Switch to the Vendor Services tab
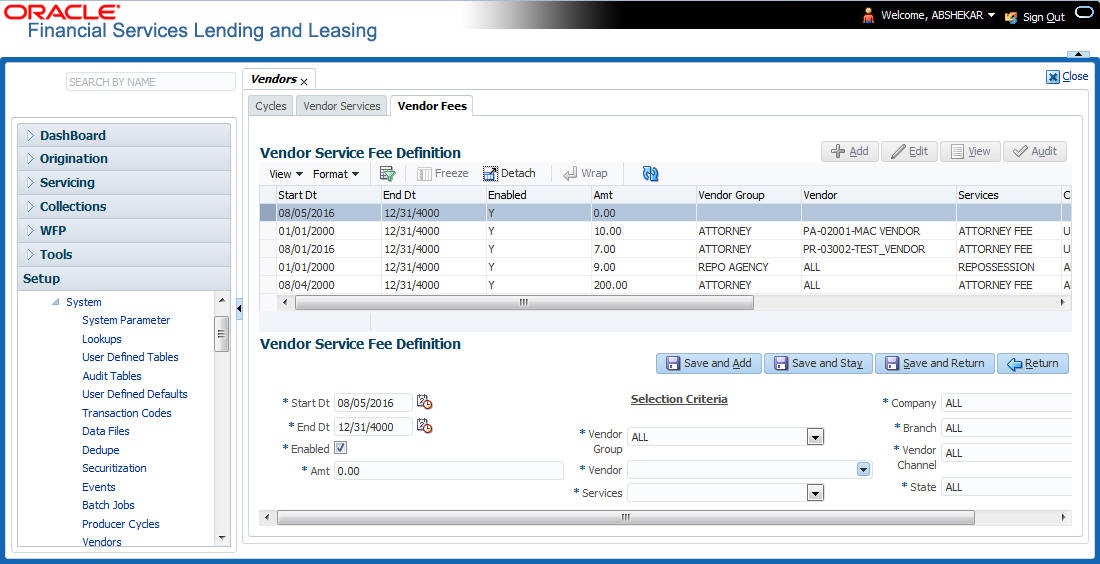This screenshot has width=1100, height=564. pos(342,106)
